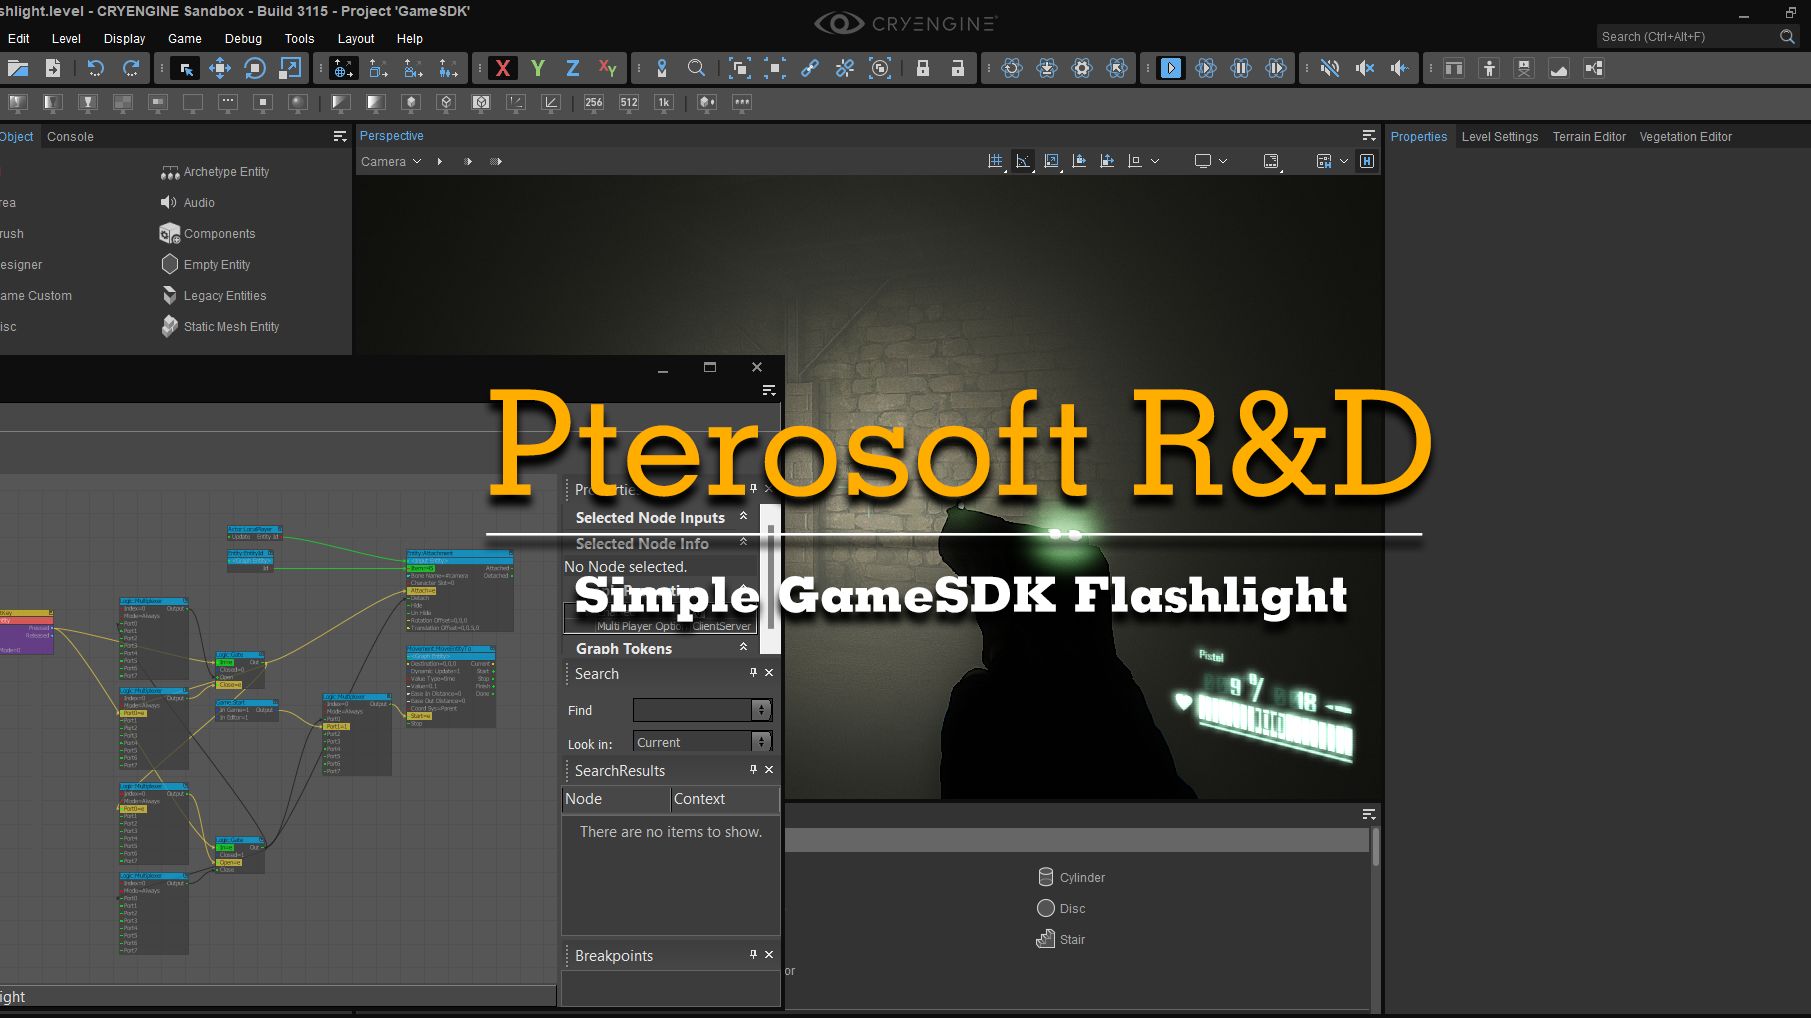Image resolution: width=1811 pixels, height=1018 pixels.
Task: Open the Camera dropdown in Perspective viewport
Action: 391,161
